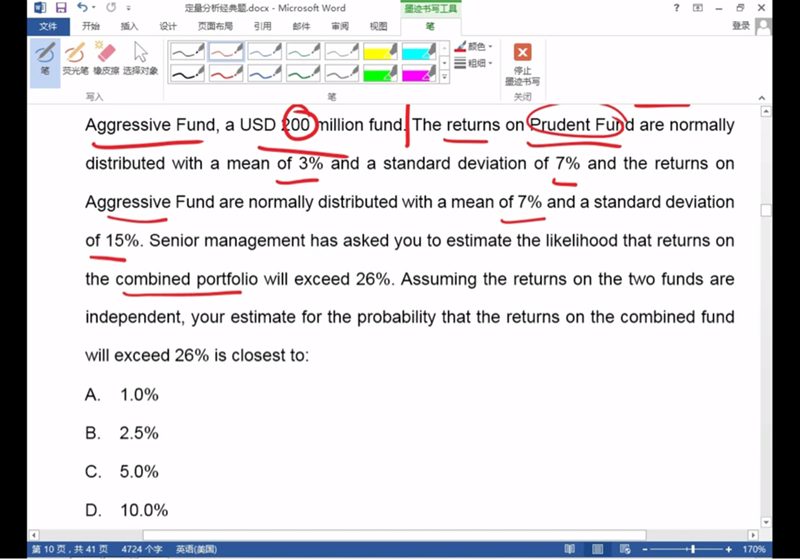Switch to the Insert (插入) tab
This screenshot has width=800, height=559.
point(129,26)
